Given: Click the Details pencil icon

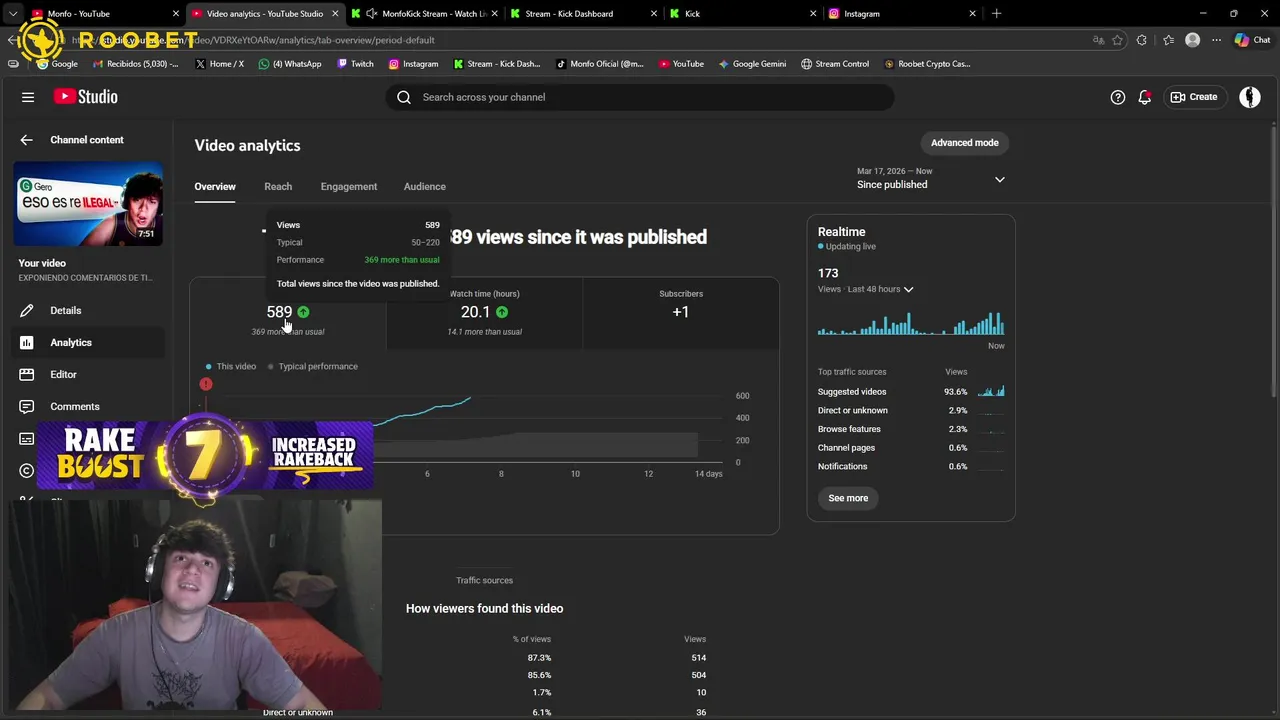Looking at the screenshot, I should pyautogui.click(x=27, y=311).
